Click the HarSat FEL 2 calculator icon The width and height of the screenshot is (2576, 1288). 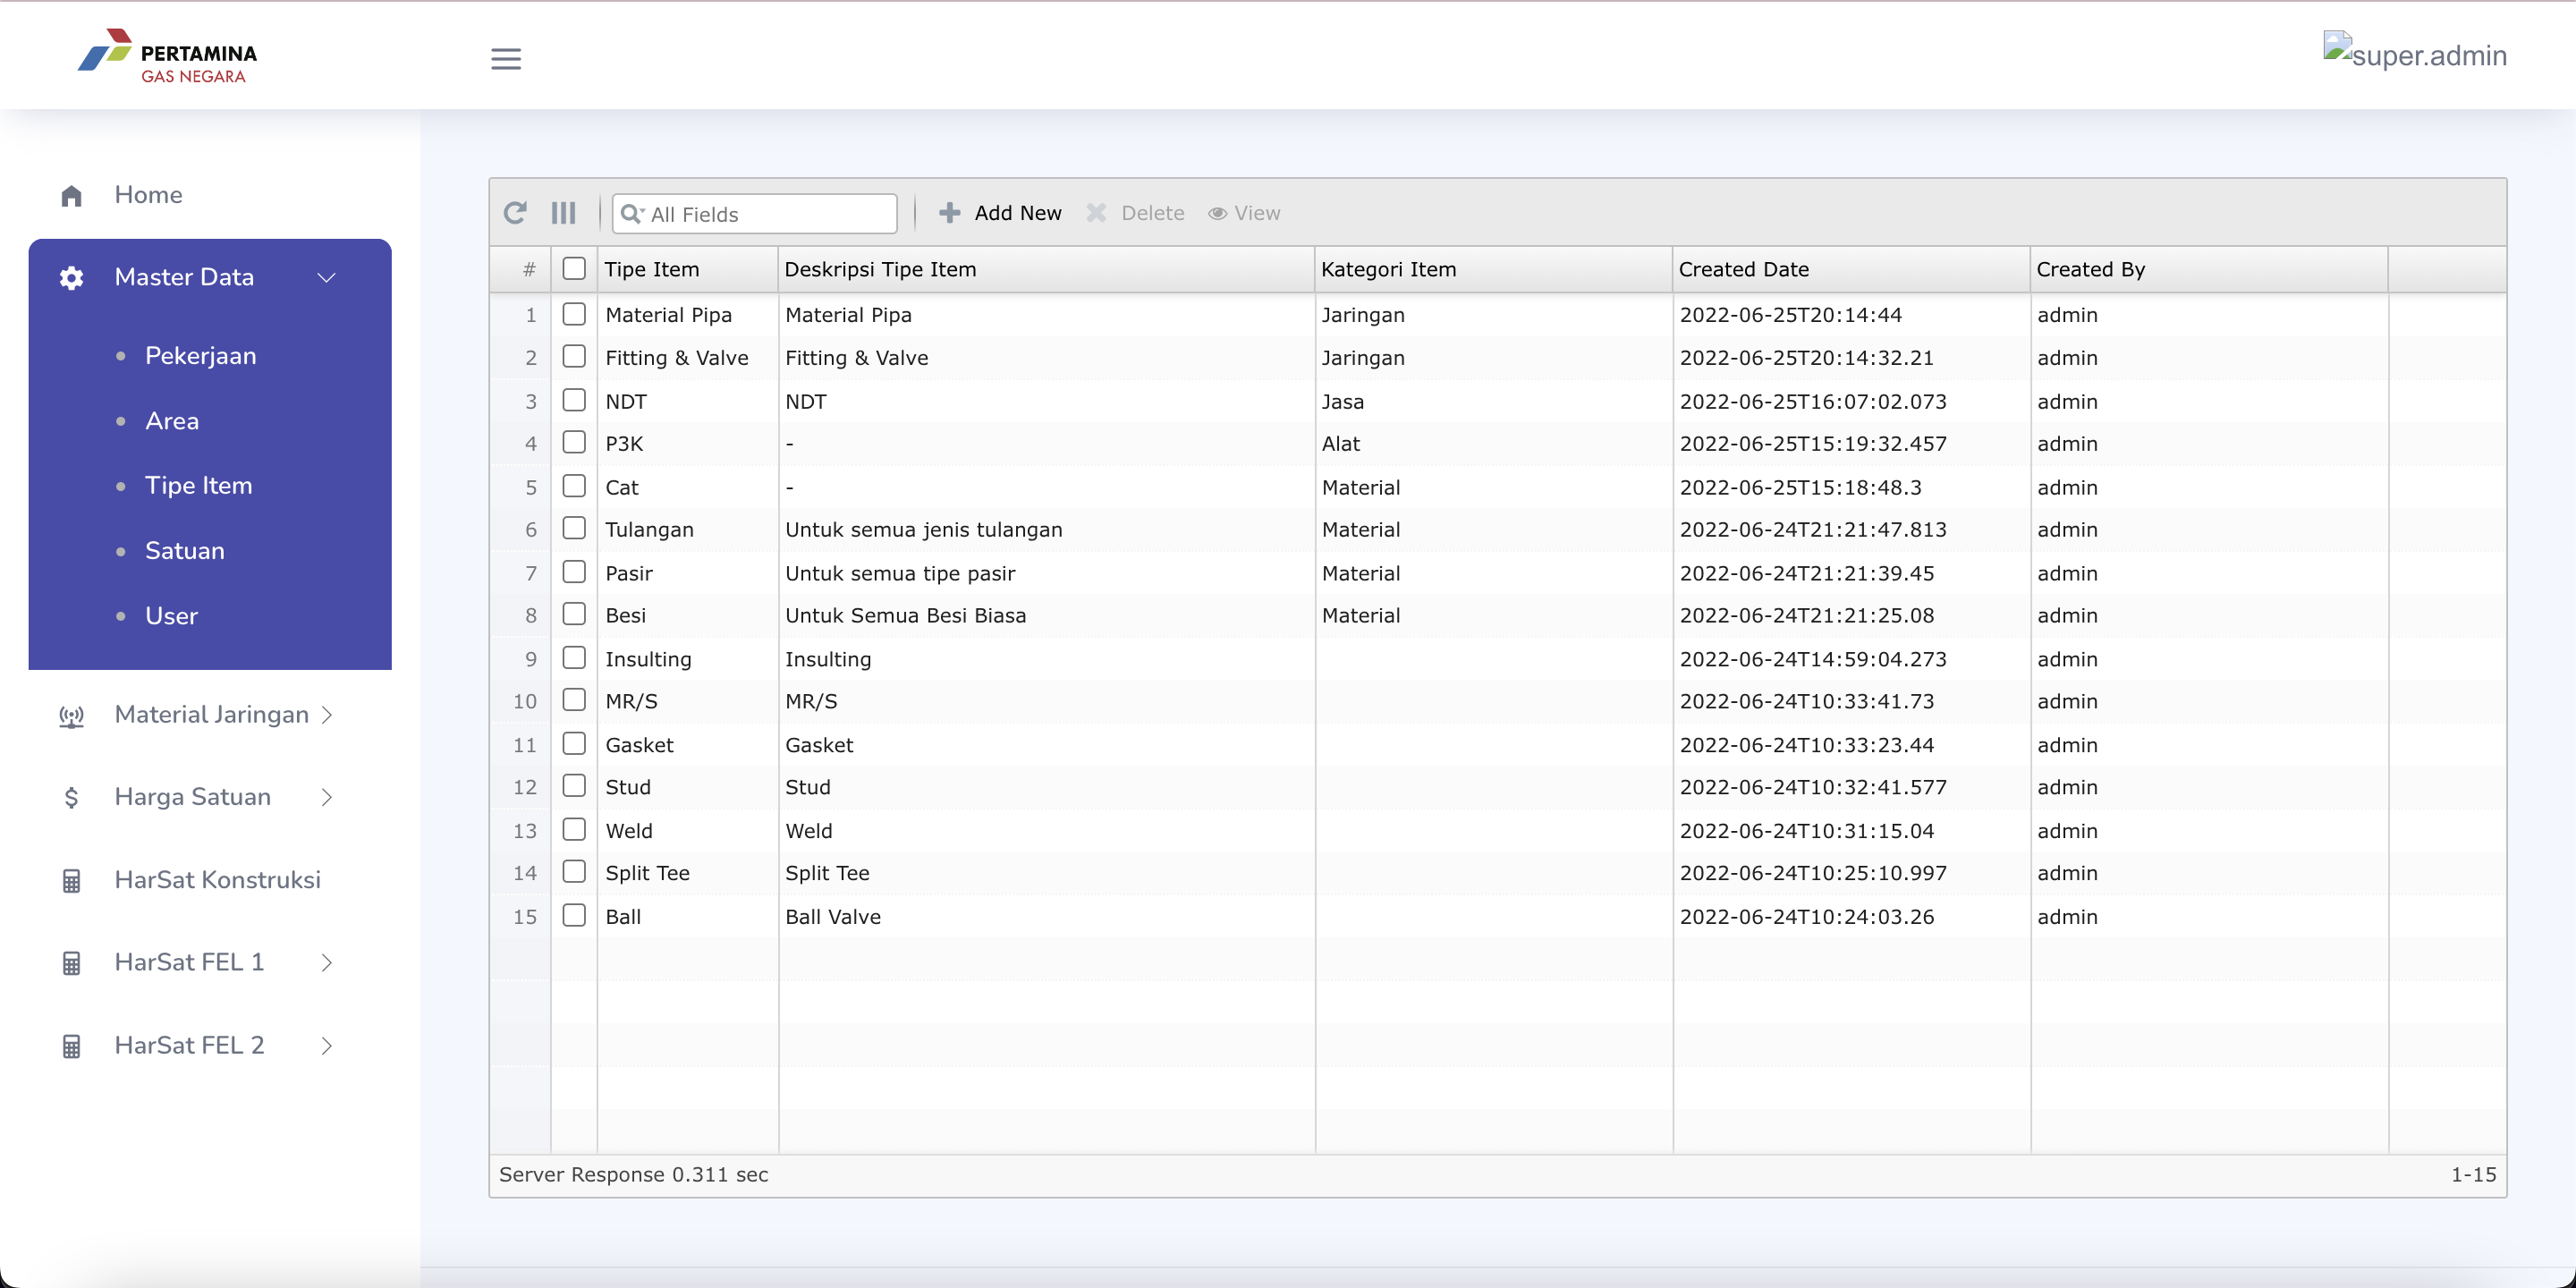(x=71, y=1047)
